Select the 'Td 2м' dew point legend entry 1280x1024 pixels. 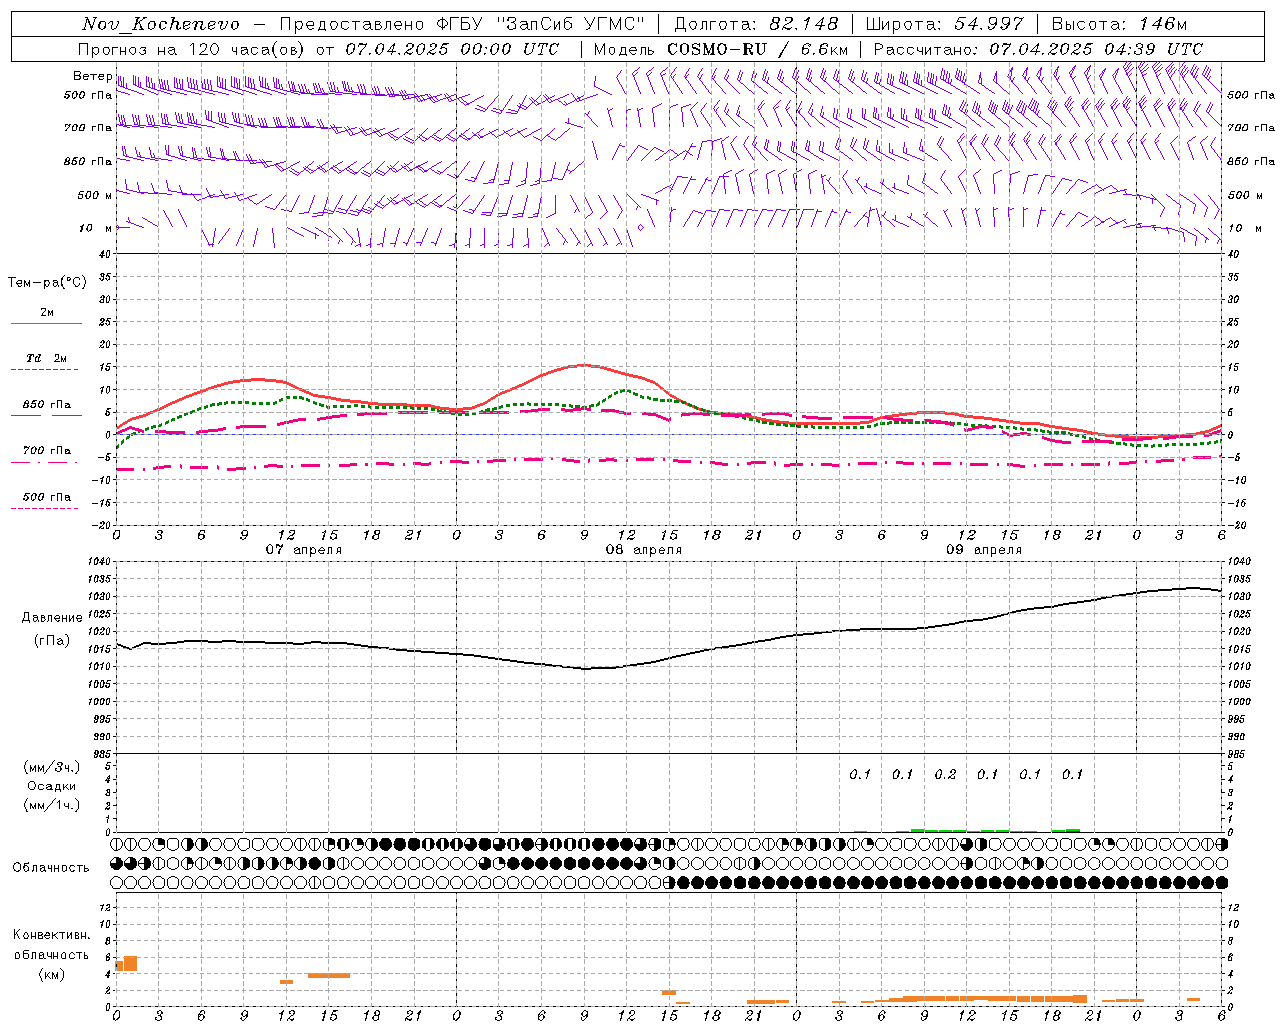[x=47, y=358]
